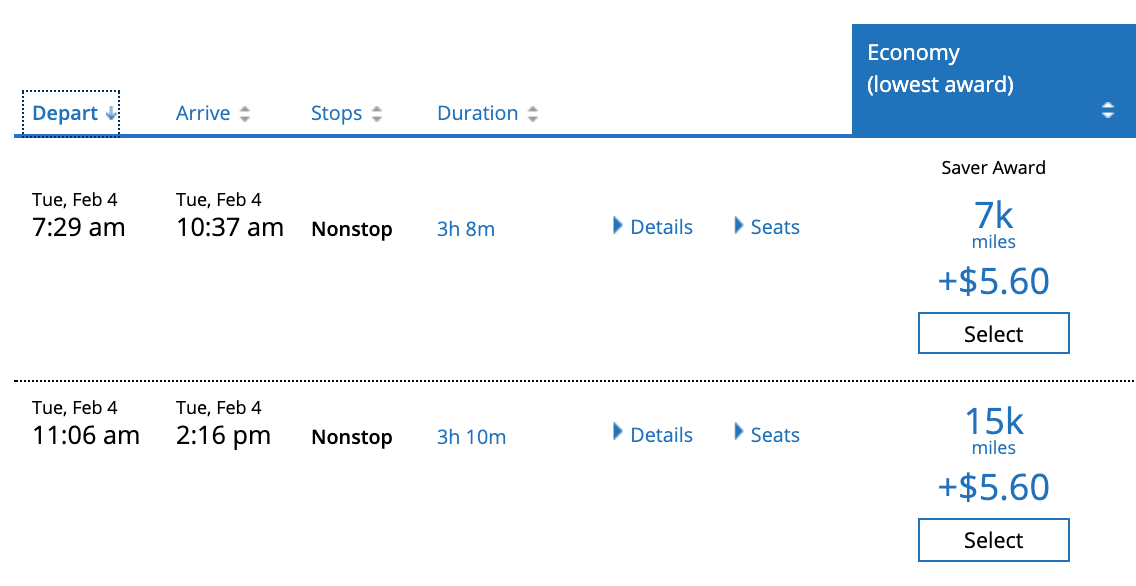Click the sort arrows in Economy header
Image resolution: width=1136 pixels, height=586 pixels.
[x=1107, y=111]
